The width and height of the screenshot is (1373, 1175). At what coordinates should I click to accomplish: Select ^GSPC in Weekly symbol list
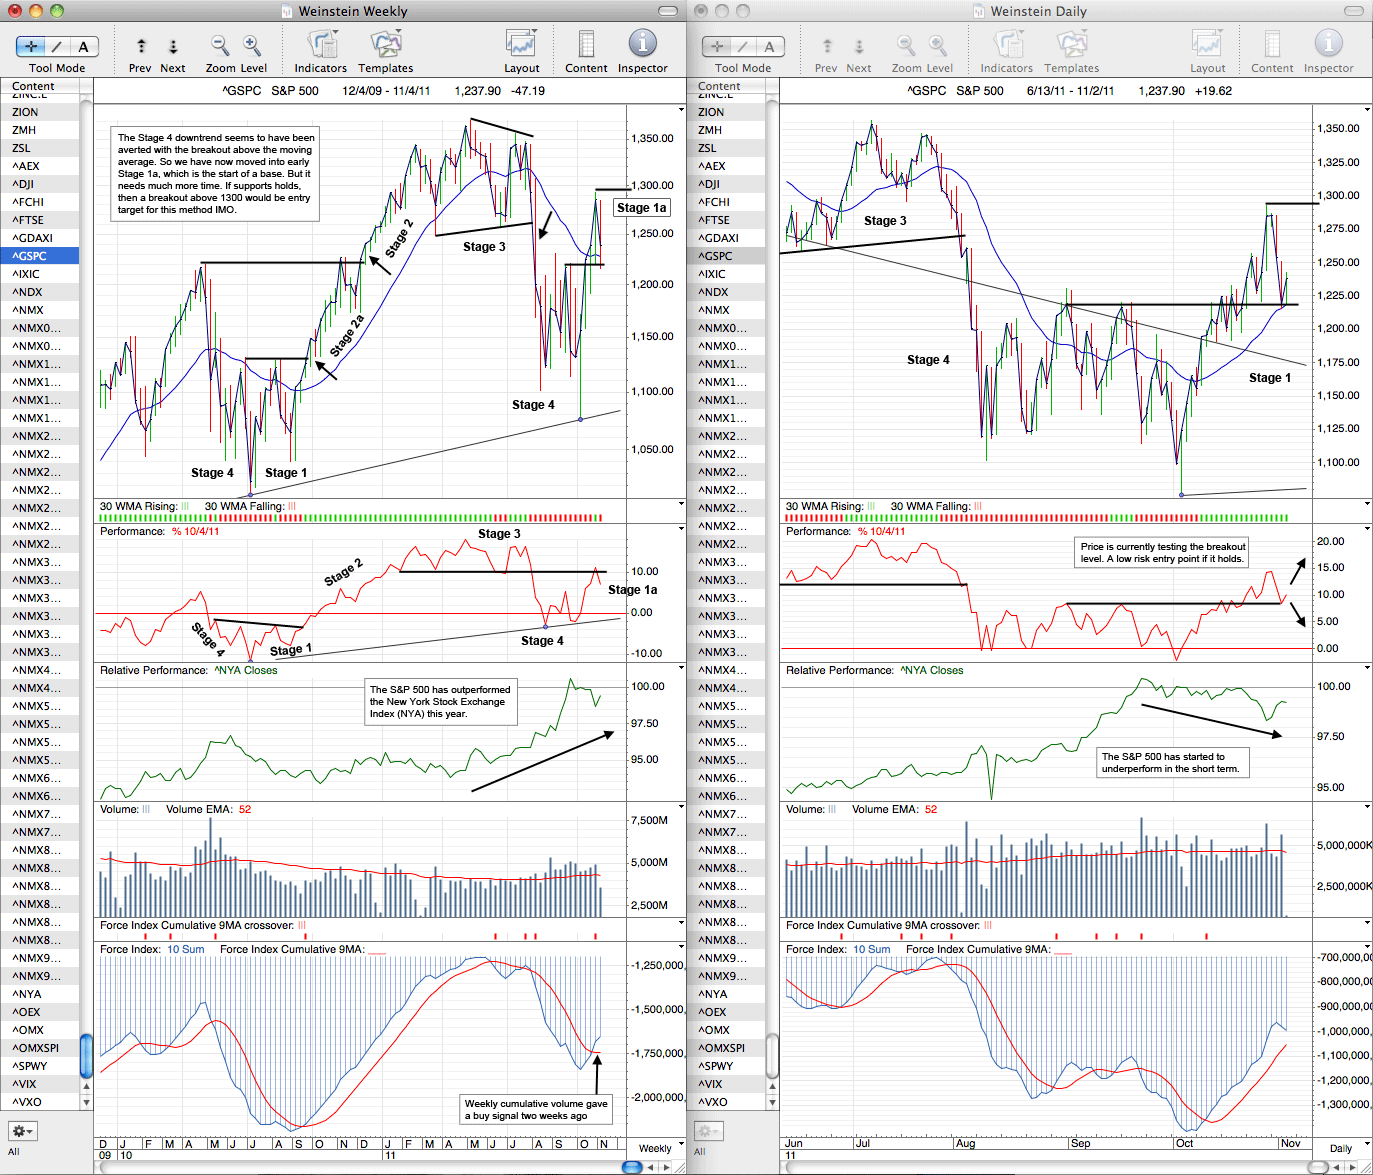pos(40,256)
